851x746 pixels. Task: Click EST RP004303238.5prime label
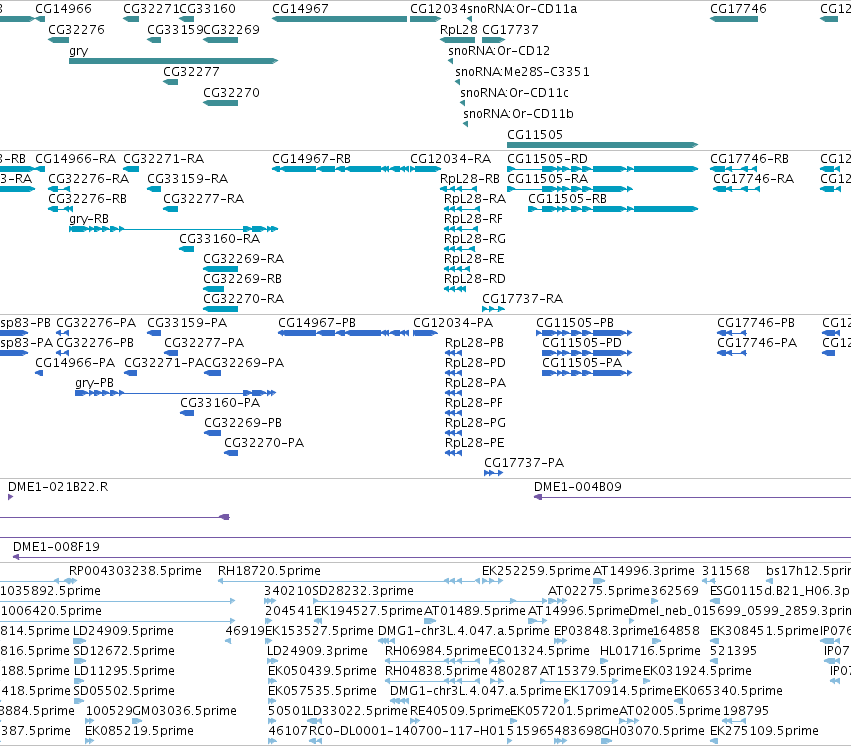pos(135,571)
